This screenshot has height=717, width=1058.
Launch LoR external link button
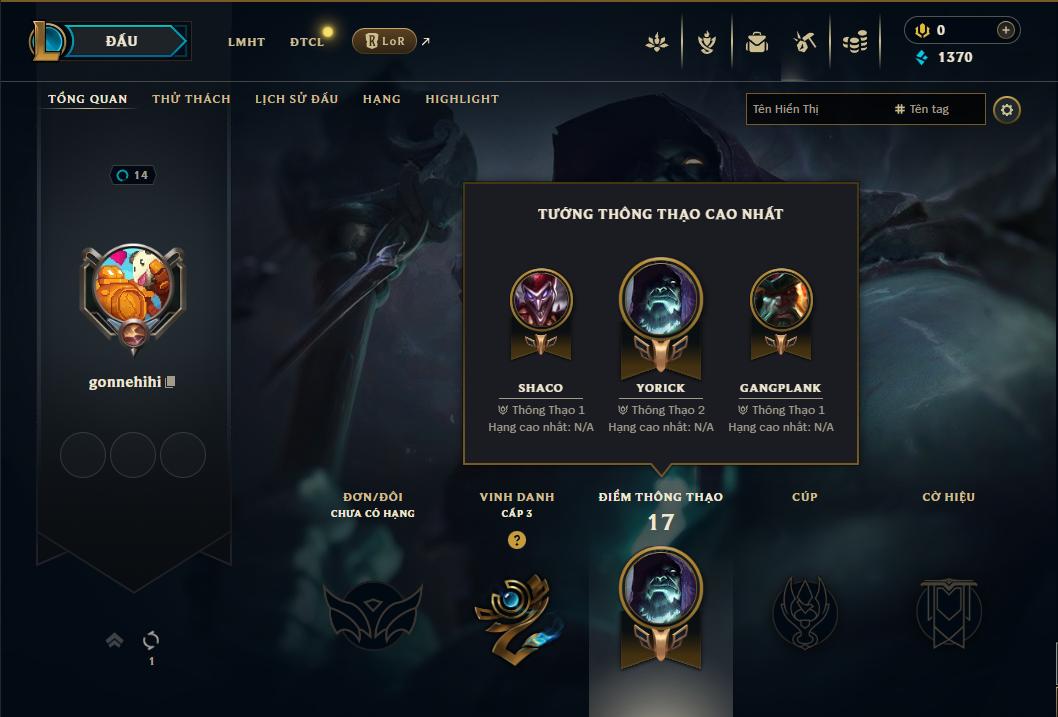[x=384, y=41]
